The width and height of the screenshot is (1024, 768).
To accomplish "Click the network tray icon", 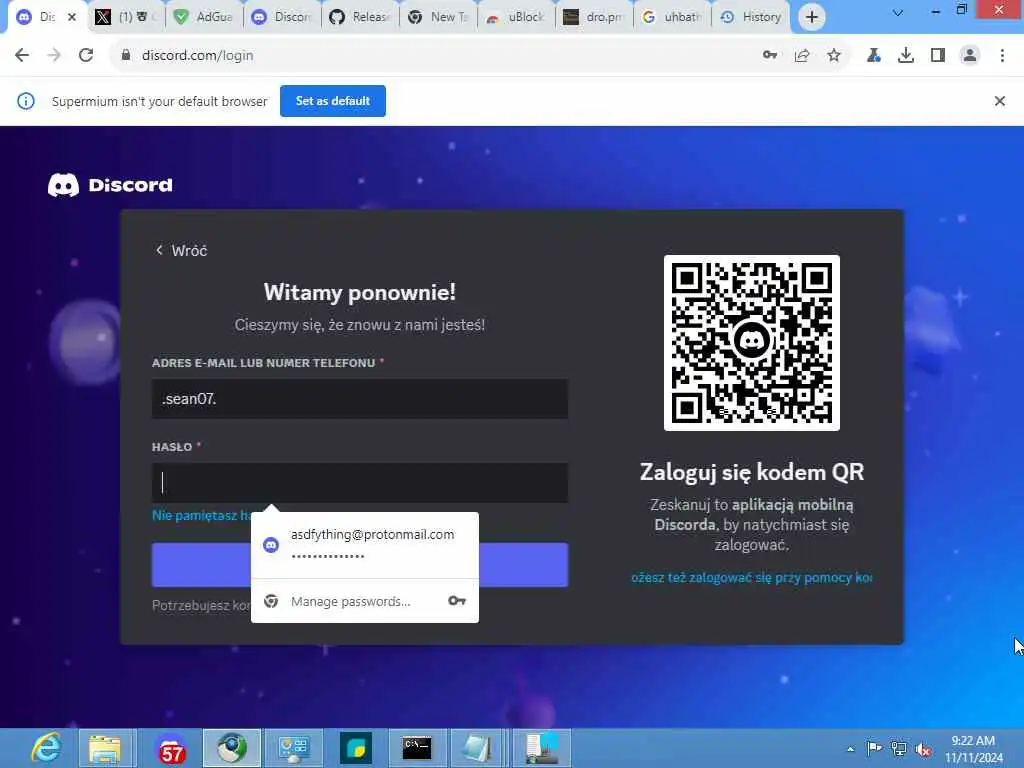I will pyautogui.click(x=899, y=749).
